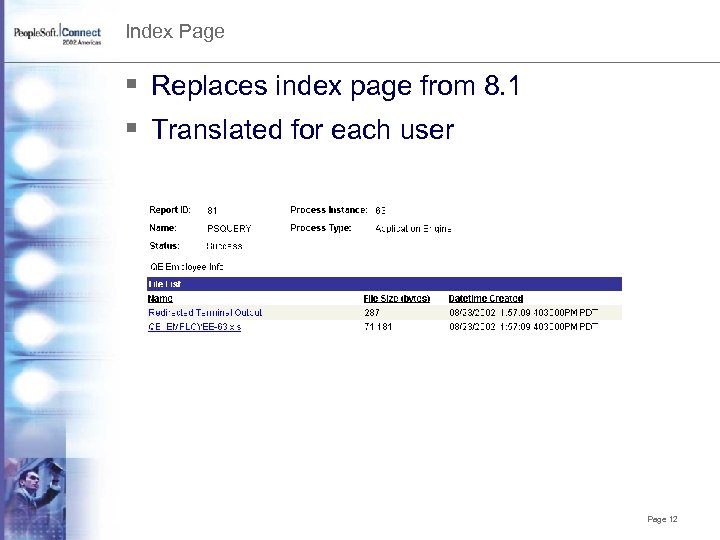Select the Page 12 footer text
Screen dimensions: 720x540
662,519
